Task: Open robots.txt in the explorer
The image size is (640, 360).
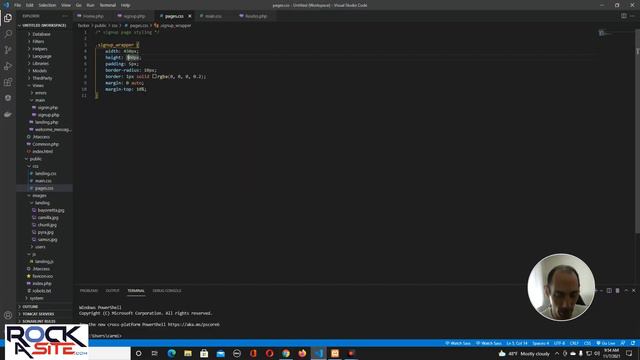Action: 42,291
